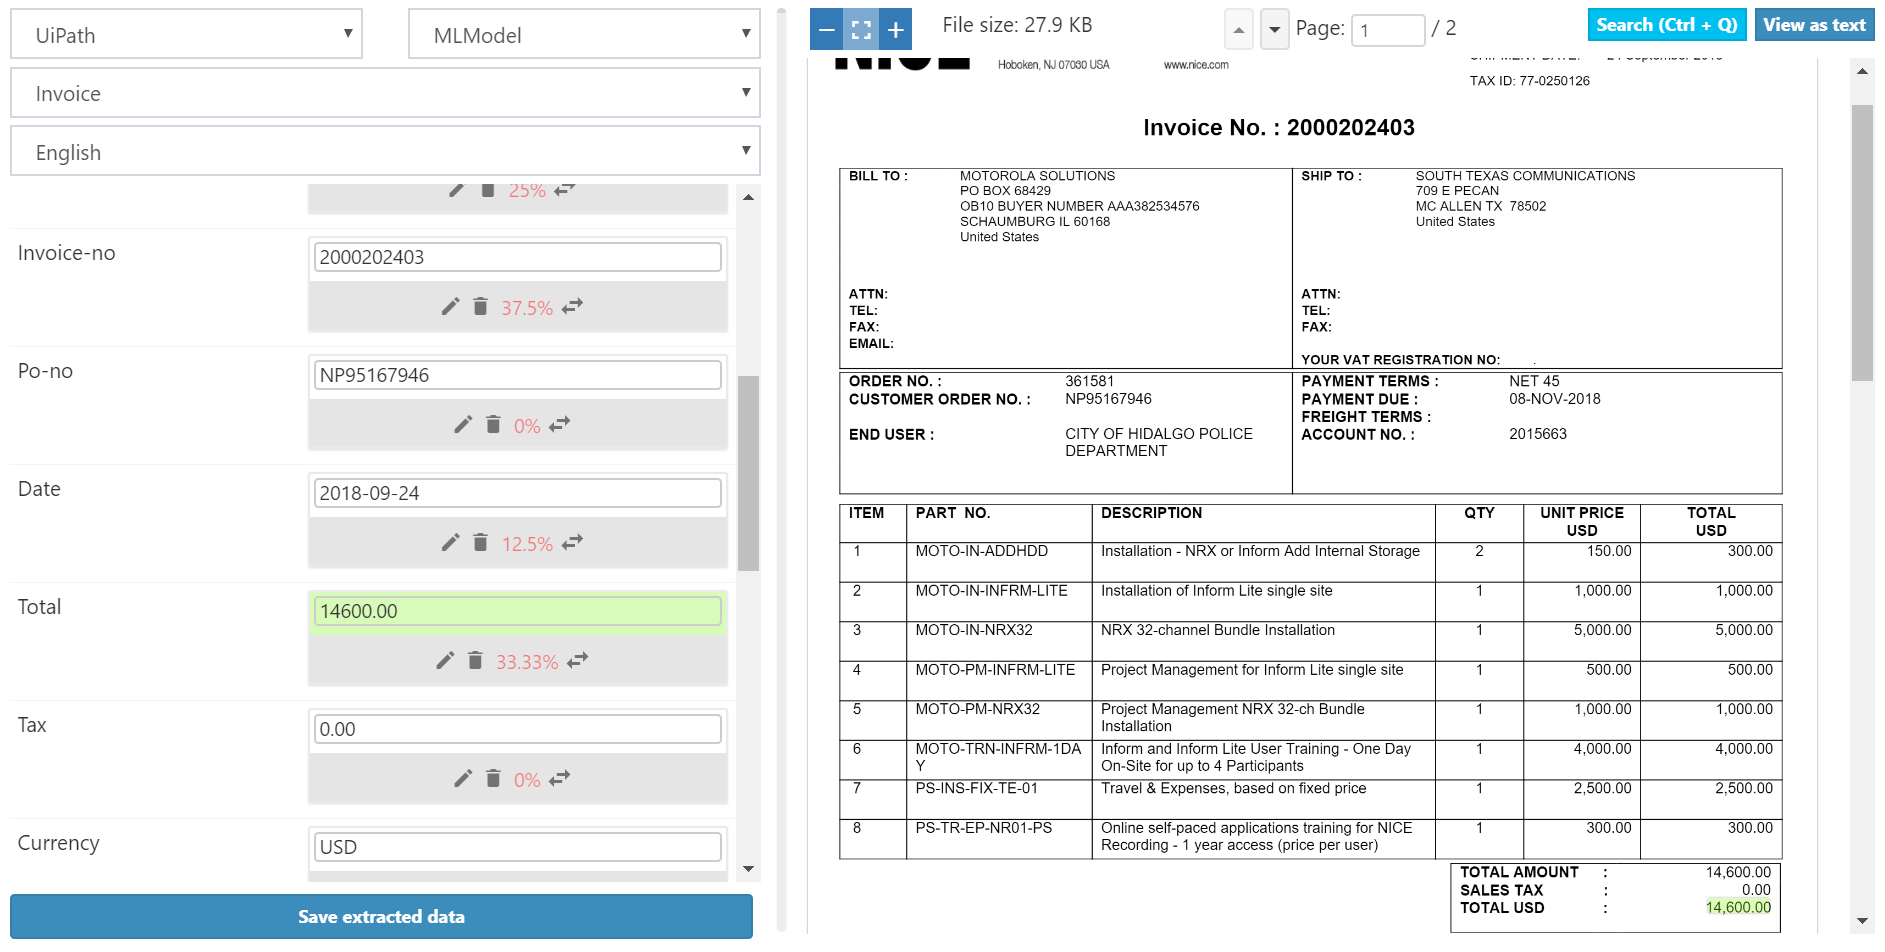Zoom in the document with plus button
1885x952 pixels.
click(895, 29)
